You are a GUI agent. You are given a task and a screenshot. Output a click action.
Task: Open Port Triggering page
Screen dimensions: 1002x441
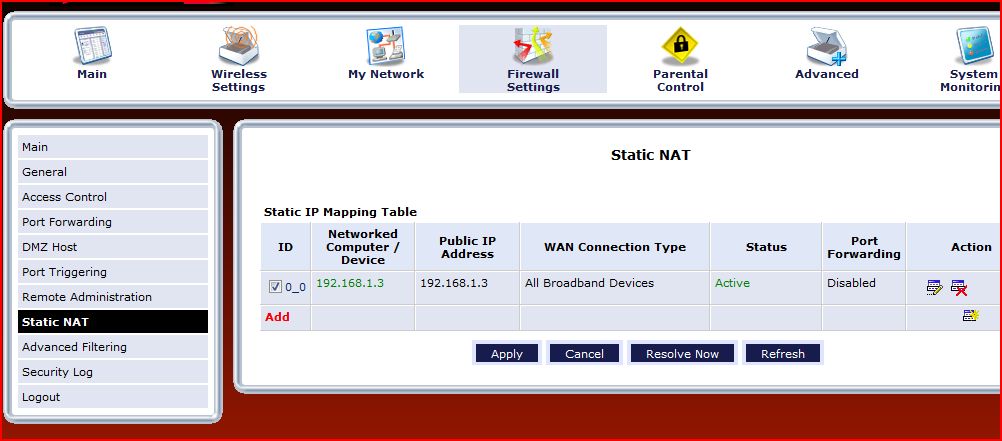click(113, 272)
